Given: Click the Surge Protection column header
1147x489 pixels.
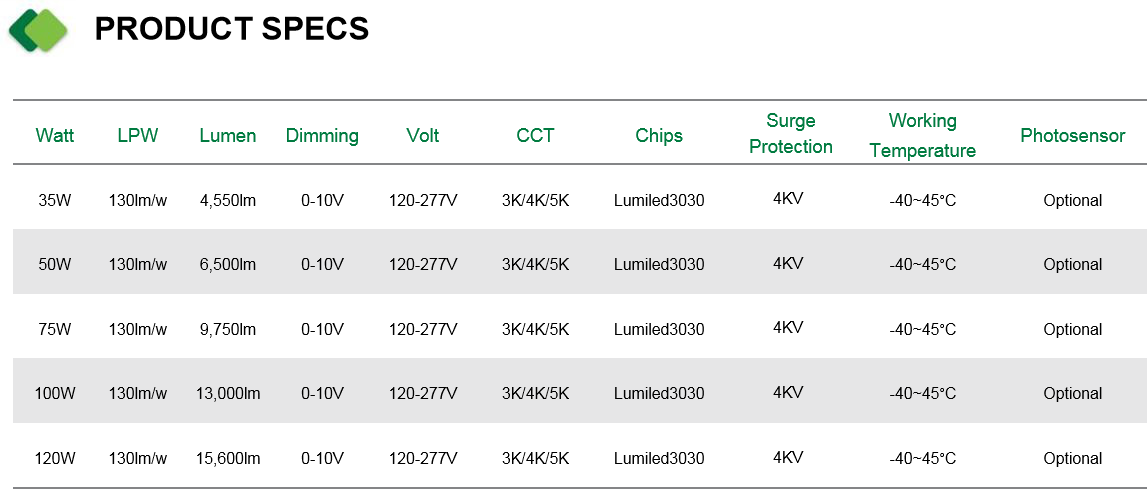Looking at the screenshot, I should click(x=791, y=133).
